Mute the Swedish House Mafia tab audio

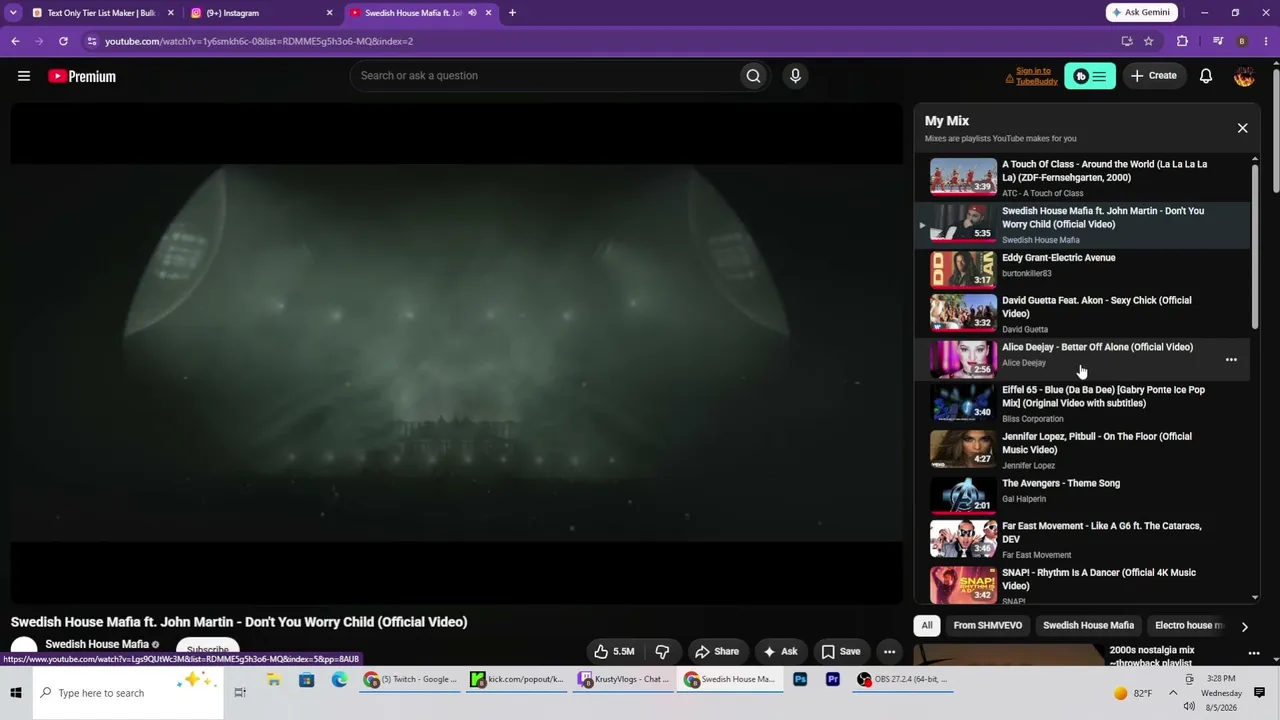pos(472,13)
